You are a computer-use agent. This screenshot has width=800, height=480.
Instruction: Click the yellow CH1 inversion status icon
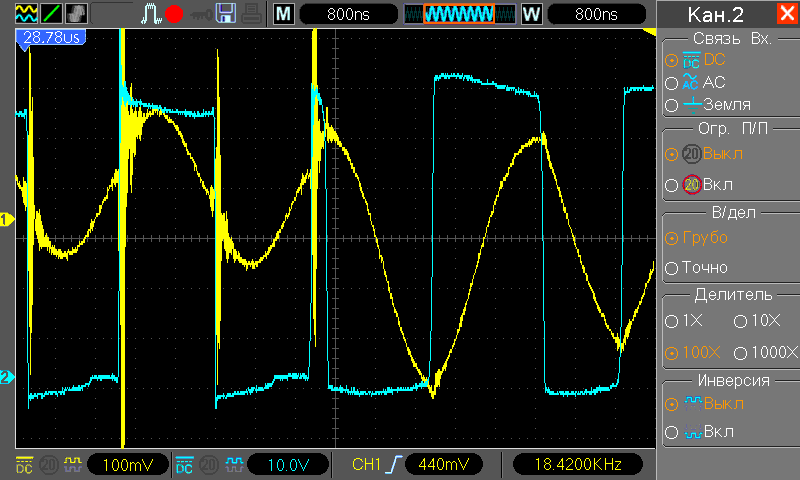[72, 465]
